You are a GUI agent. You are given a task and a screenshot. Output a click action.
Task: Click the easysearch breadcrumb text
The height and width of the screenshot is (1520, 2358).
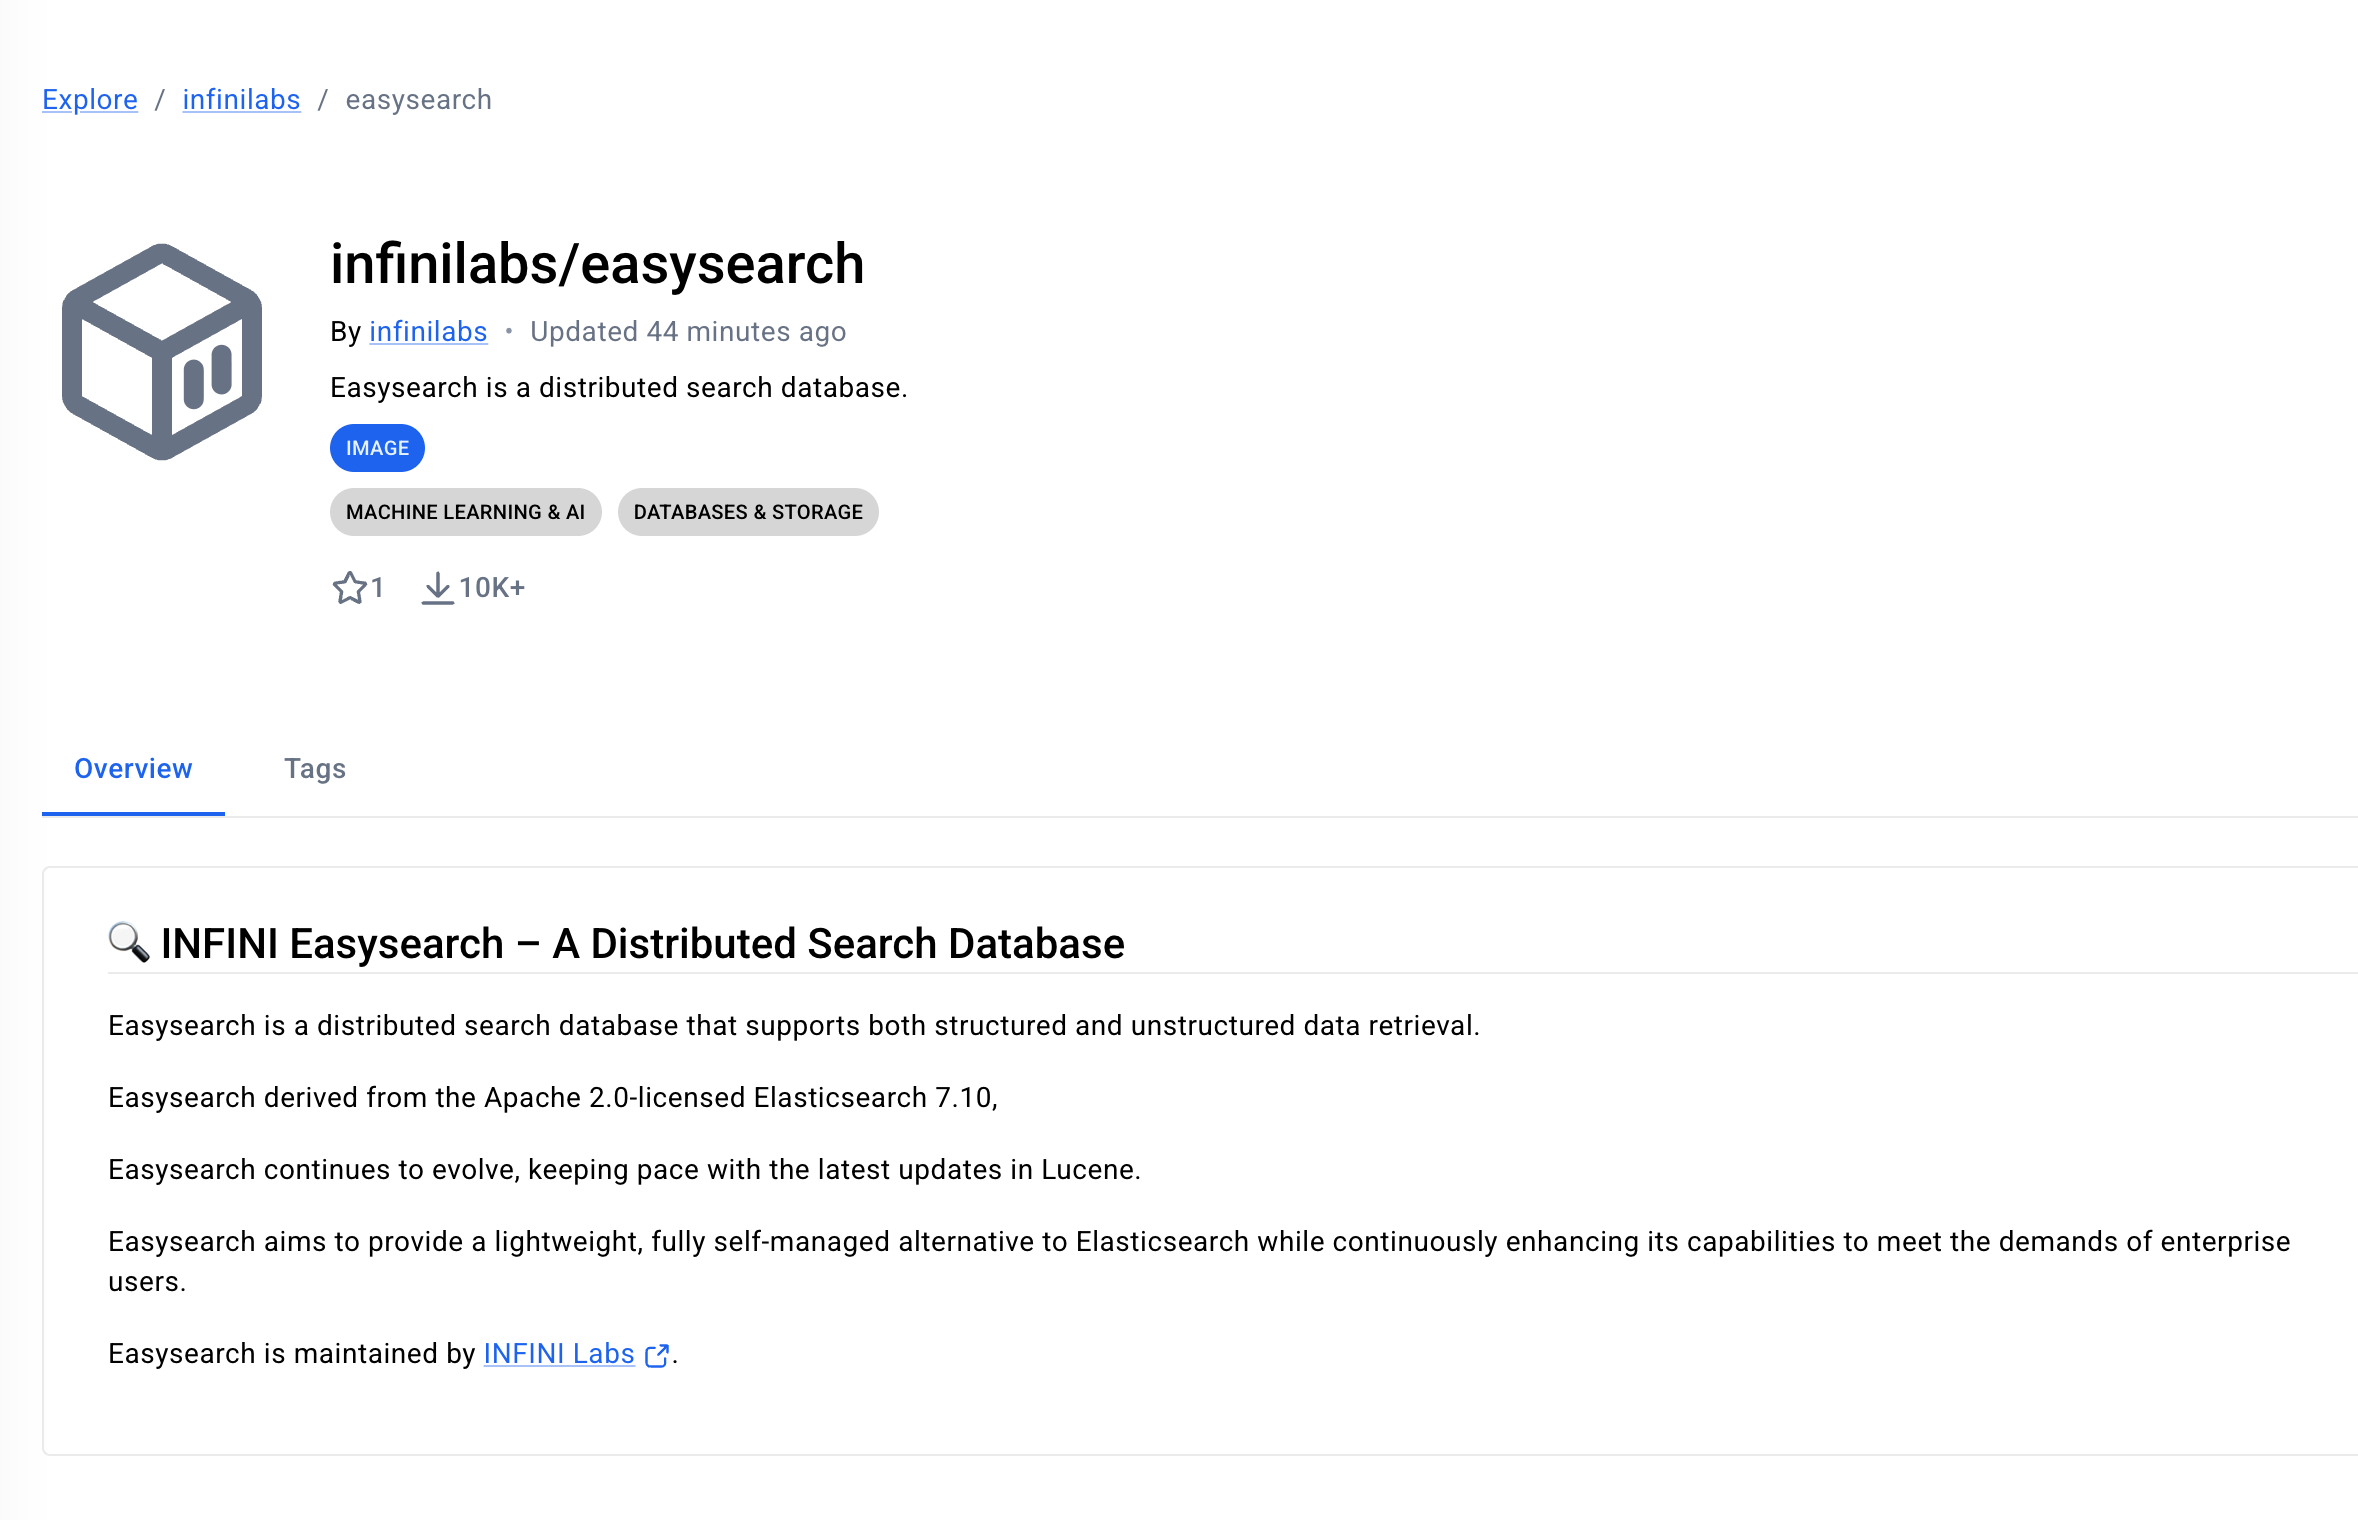(x=418, y=100)
